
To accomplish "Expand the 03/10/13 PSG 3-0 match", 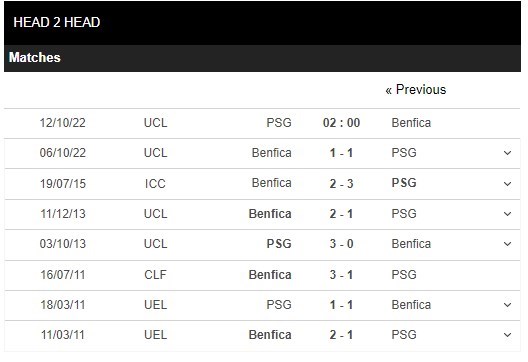I will (x=507, y=244).
